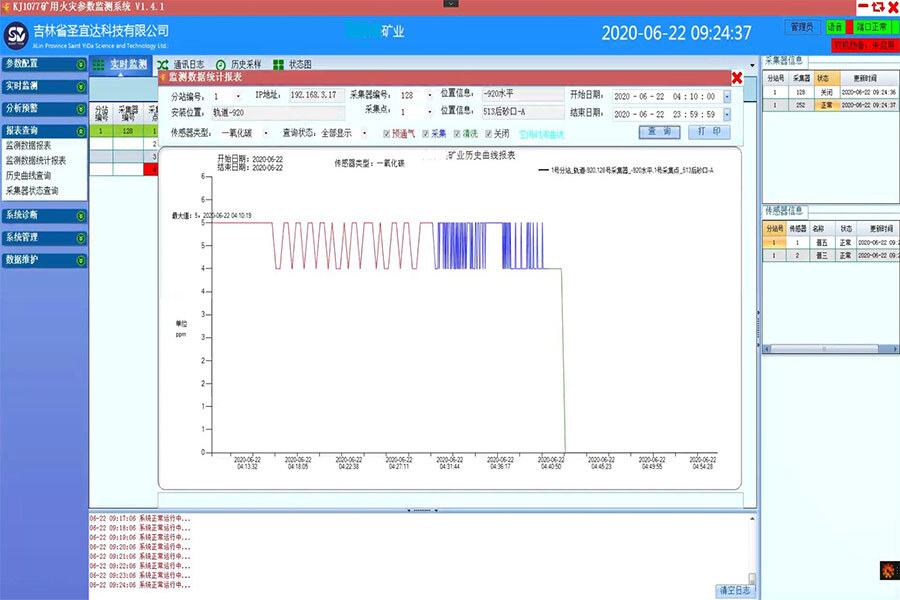Click the 实时监测 grid icon tab
This screenshot has width=900, height=600.
(x=99, y=65)
